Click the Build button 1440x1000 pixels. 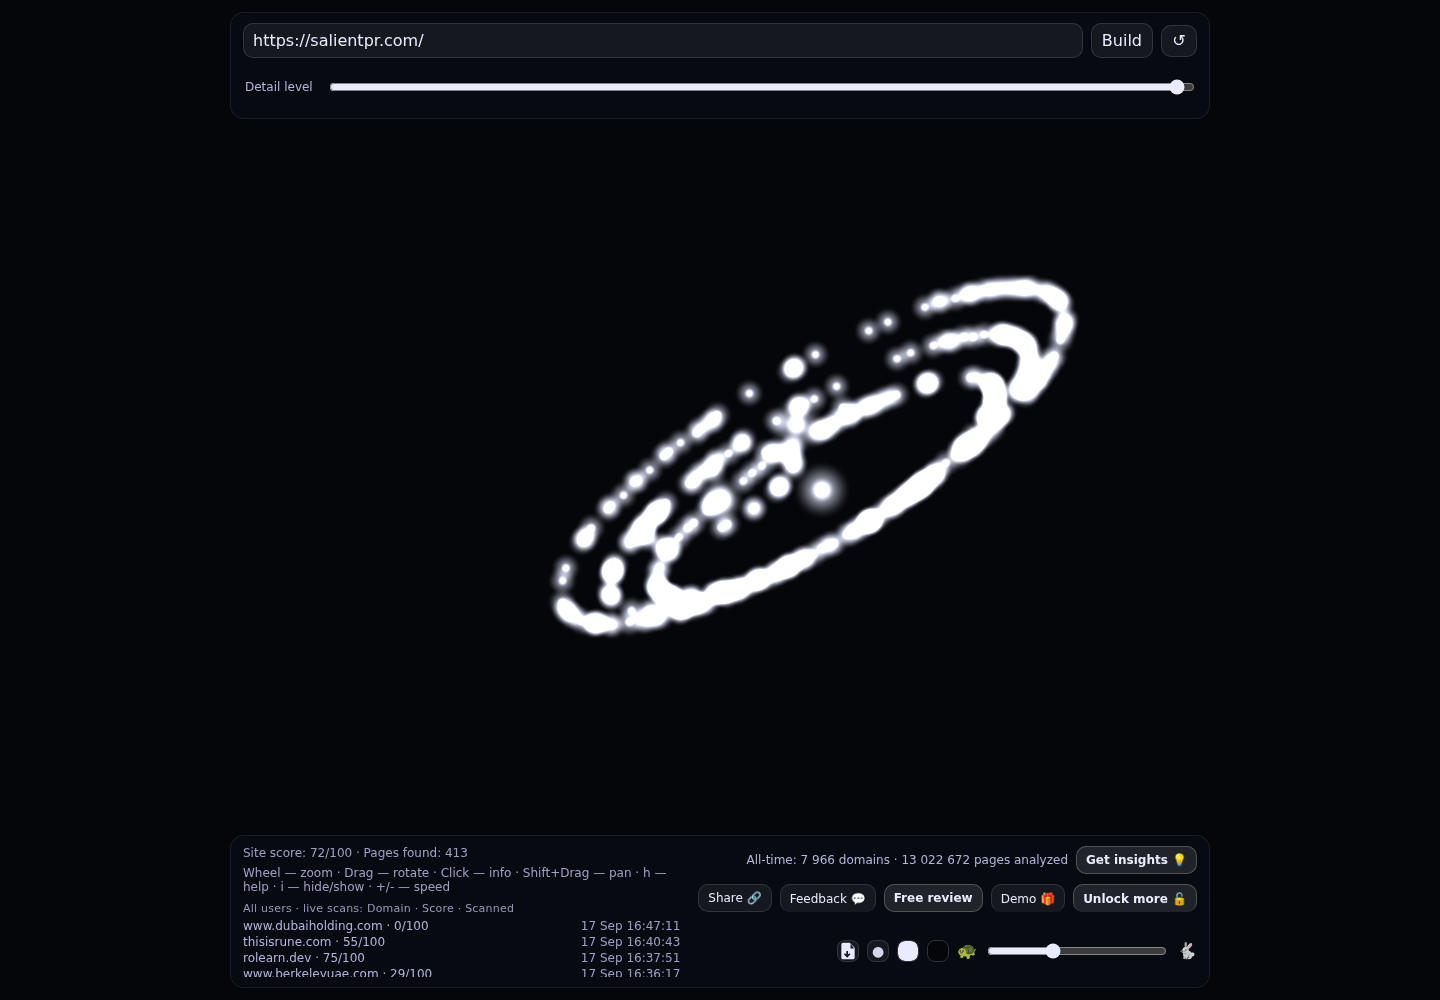[1122, 40]
